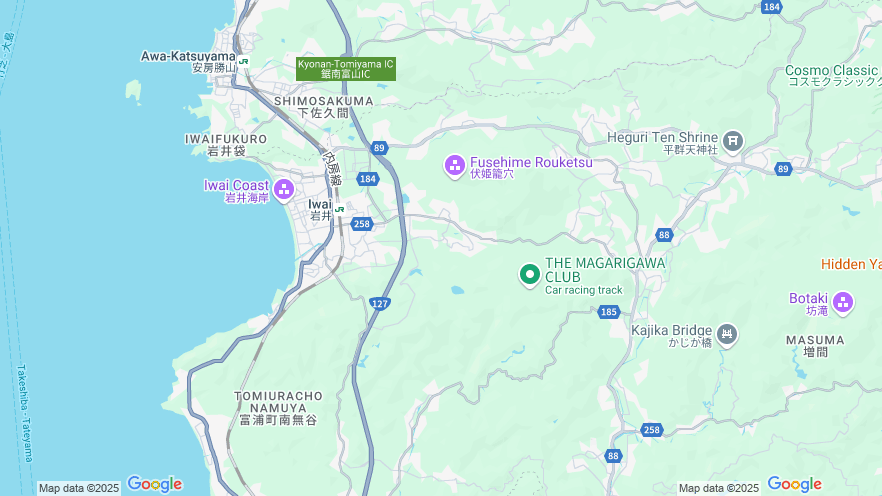Click the Hidden Ya orange place label
882x496 pixels.
pos(851,264)
